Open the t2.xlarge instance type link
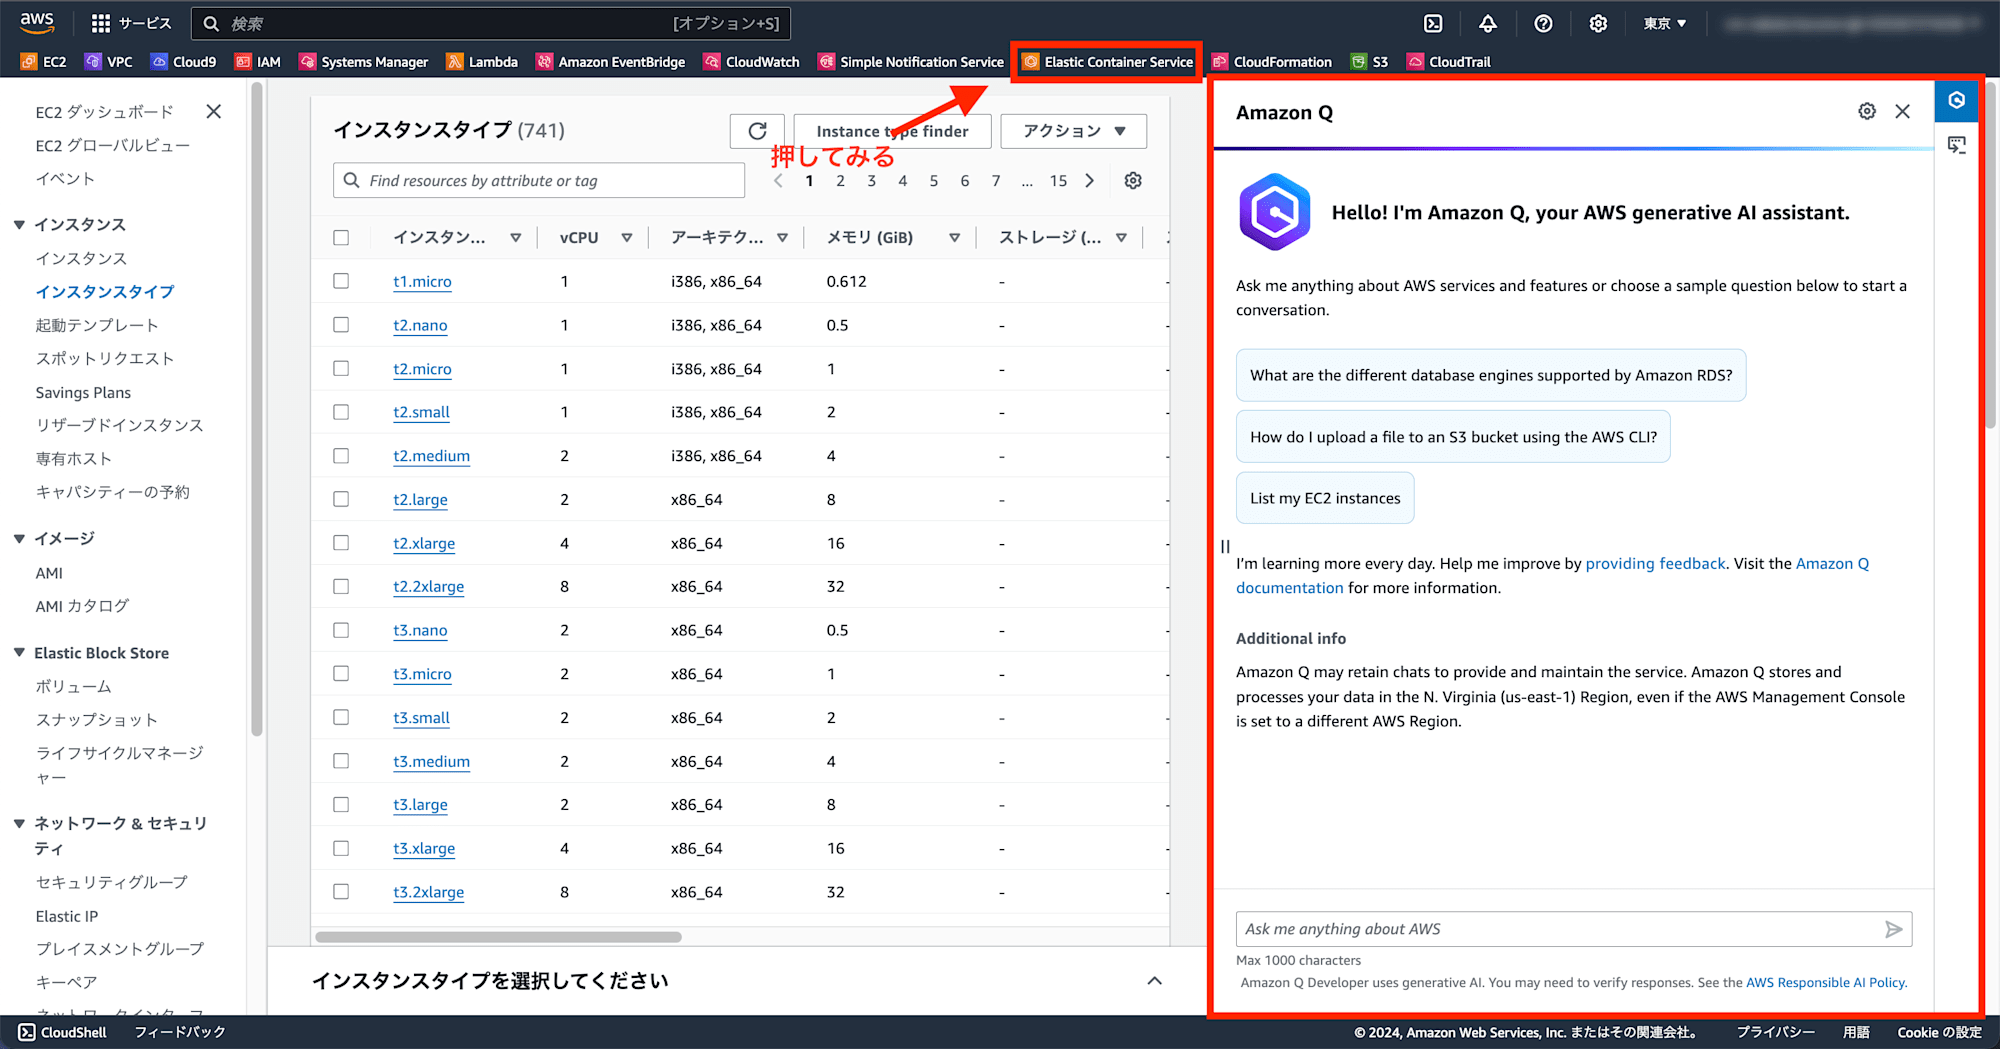 424,543
